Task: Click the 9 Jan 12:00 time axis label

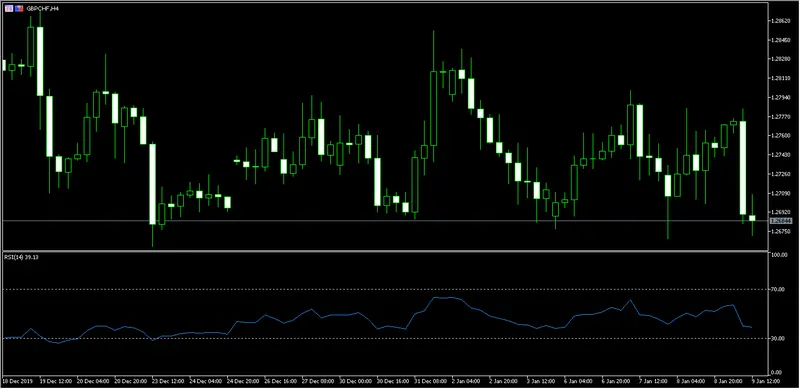Action: click(x=764, y=381)
